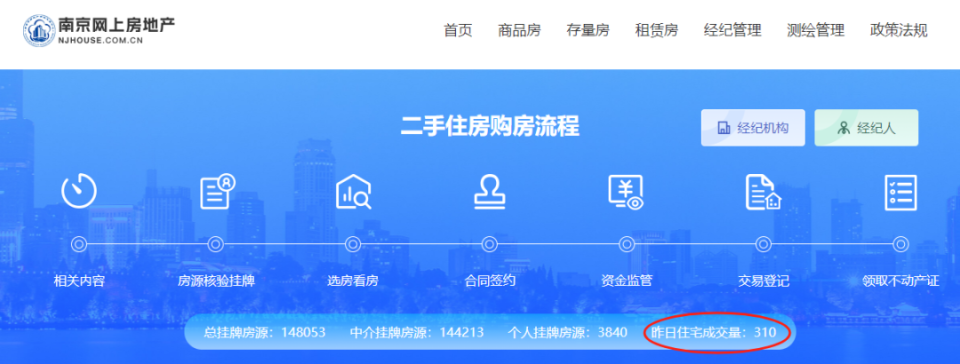Click the document-house icon above 交易登记

pyautogui.click(x=763, y=191)
